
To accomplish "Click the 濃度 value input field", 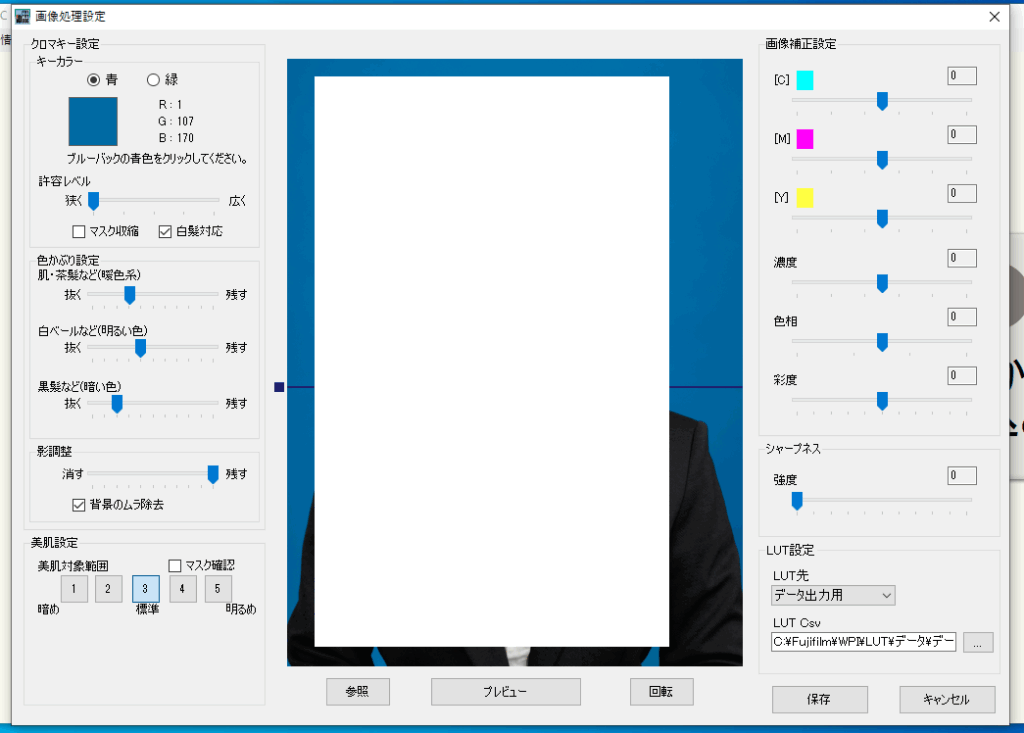I will (961, 259).
